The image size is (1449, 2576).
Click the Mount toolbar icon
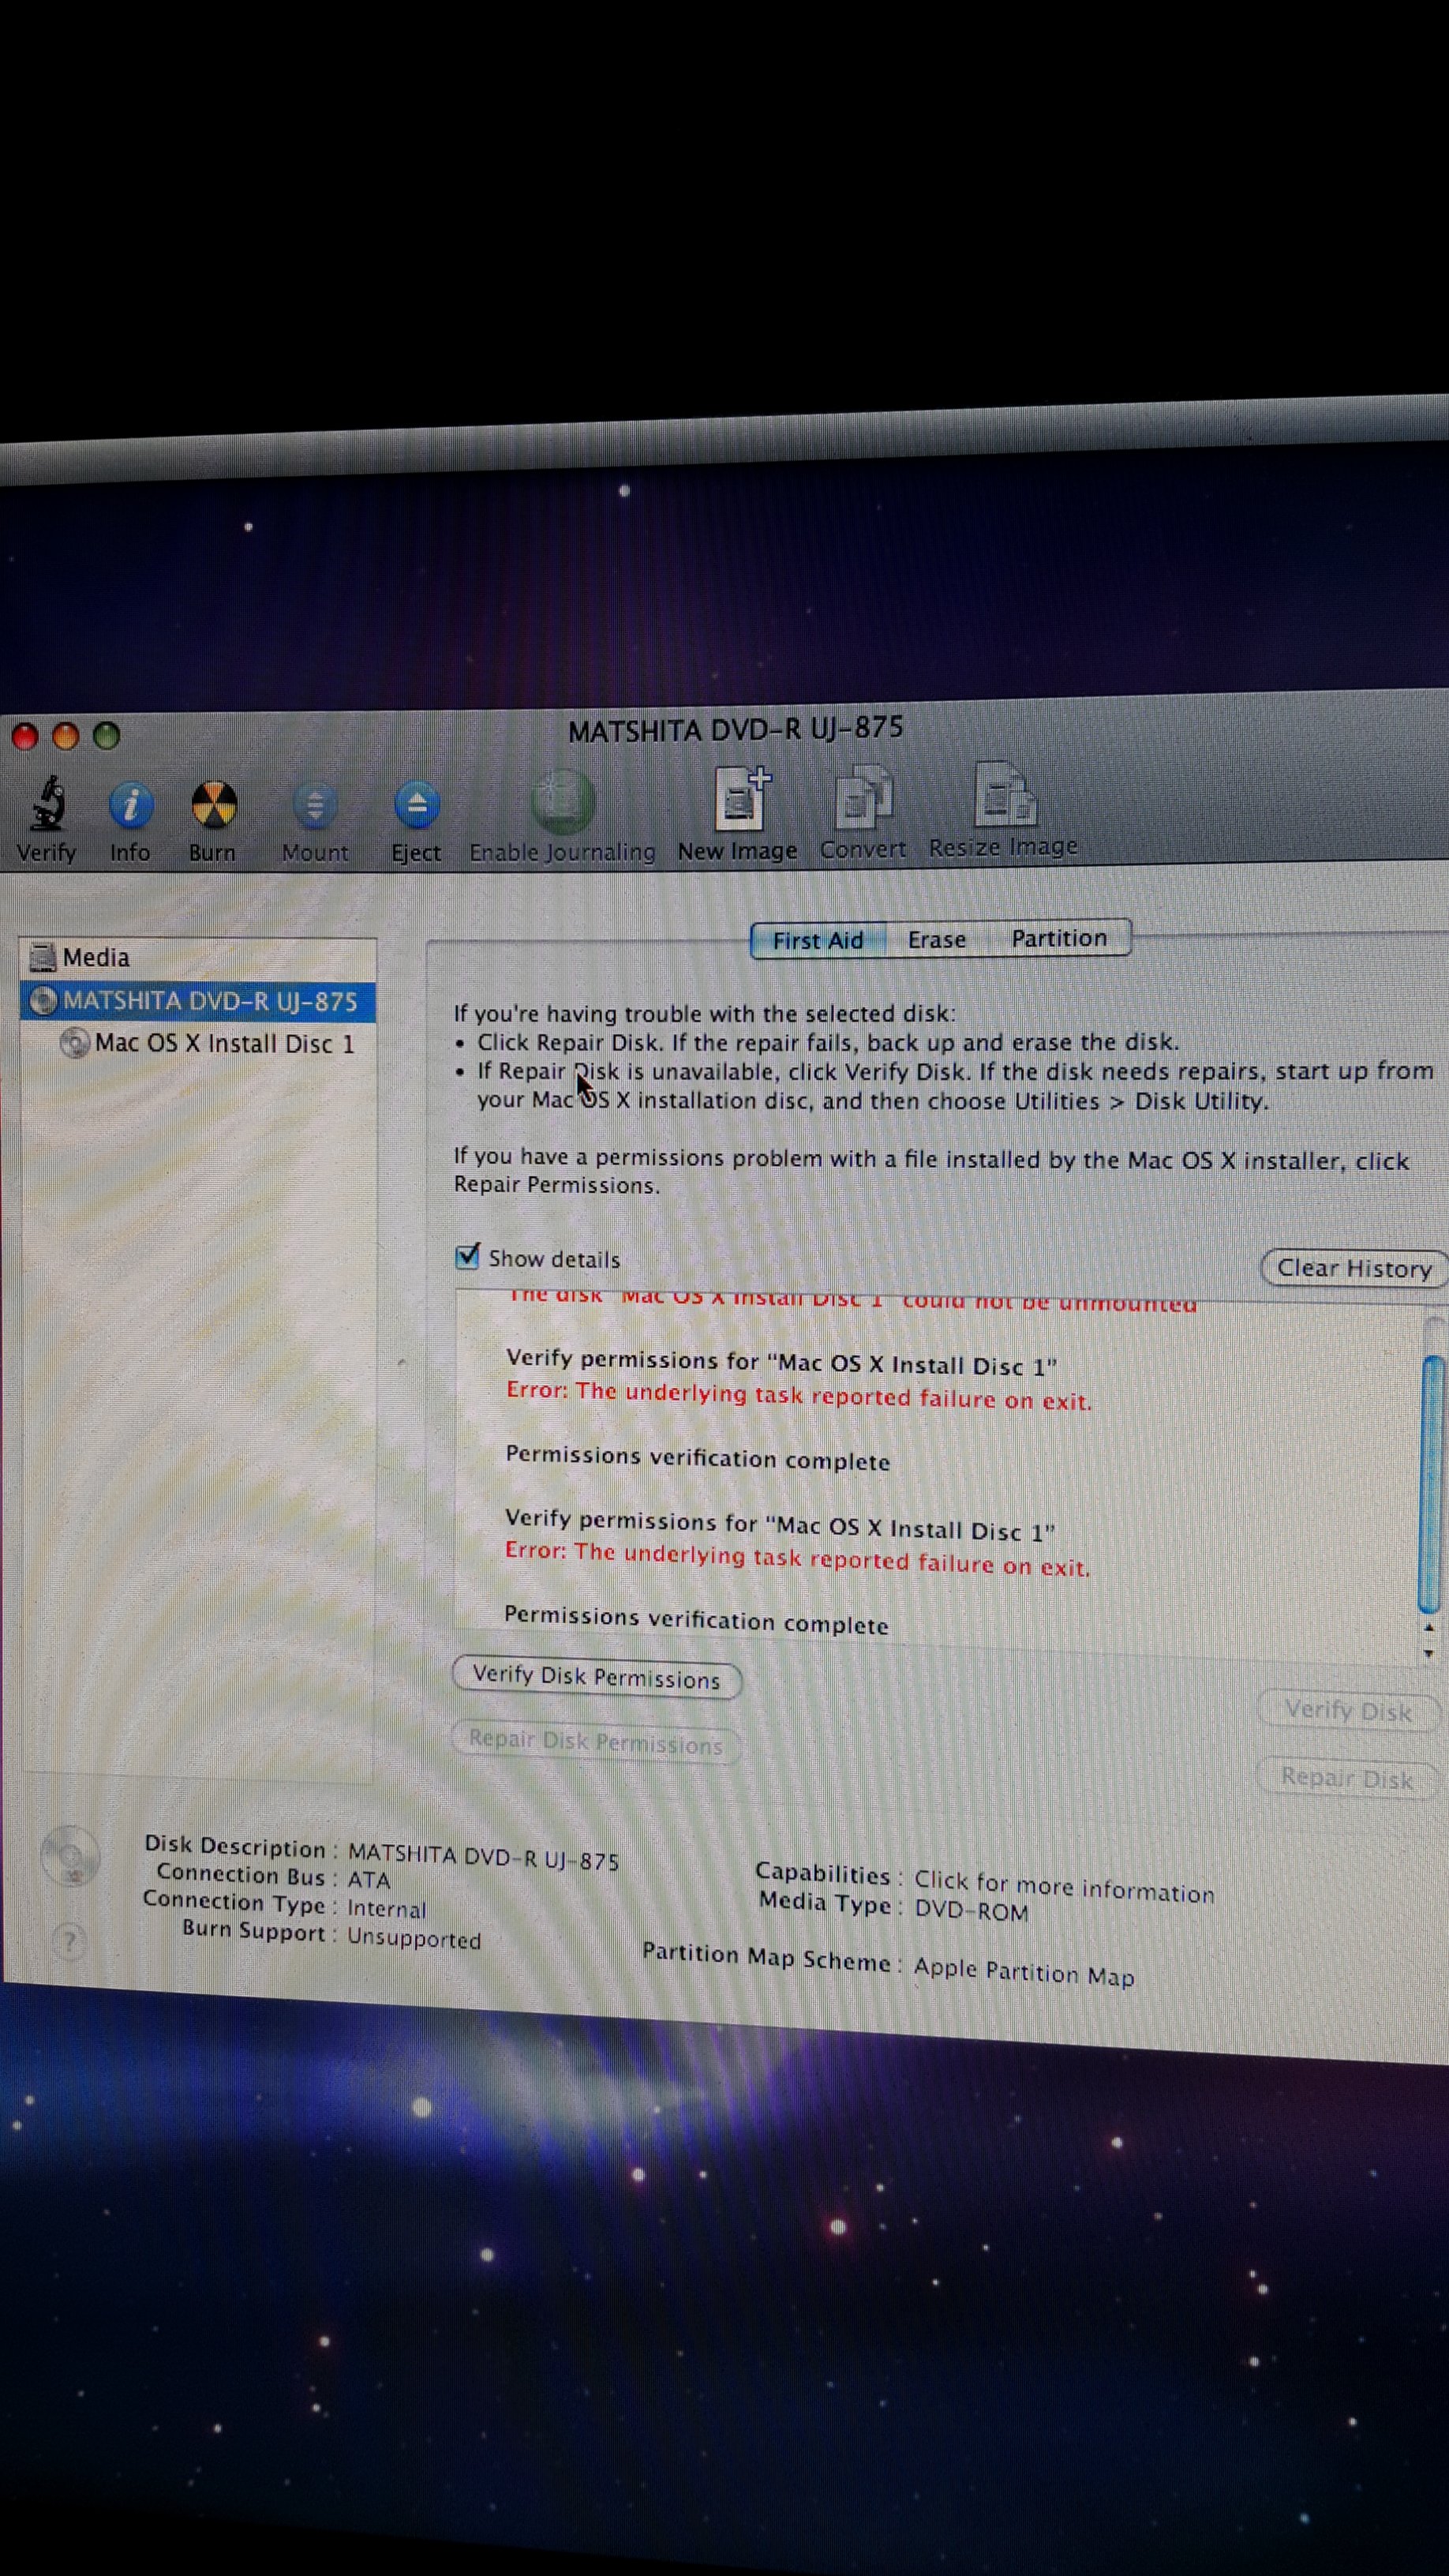[315, 806]
